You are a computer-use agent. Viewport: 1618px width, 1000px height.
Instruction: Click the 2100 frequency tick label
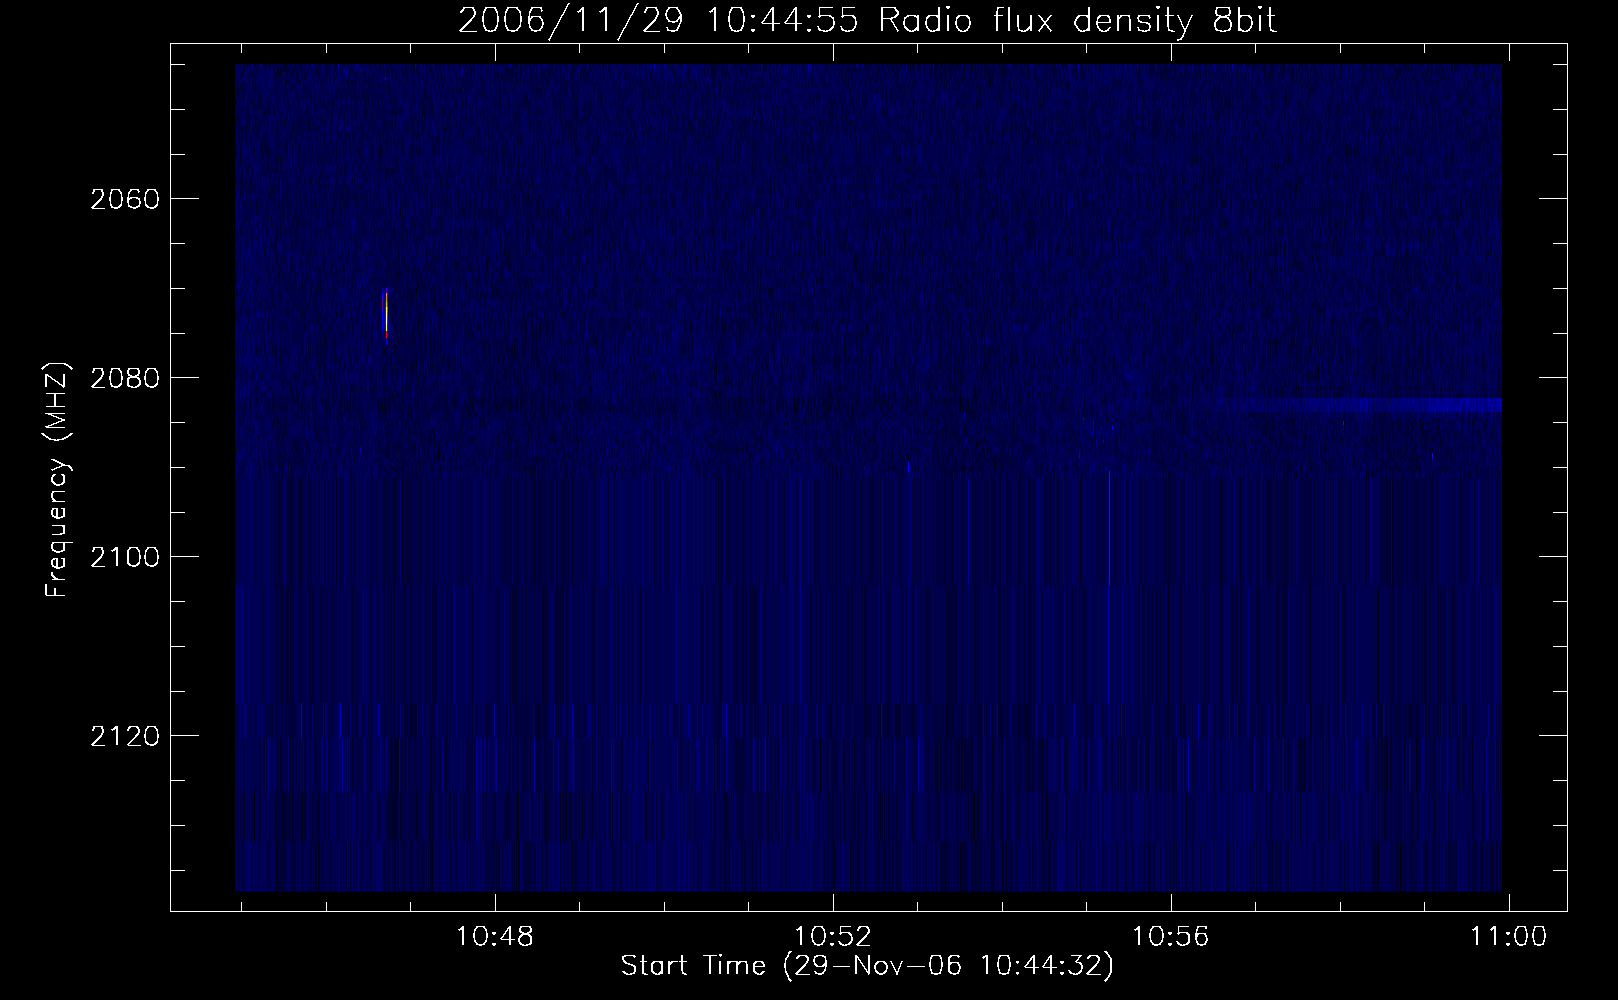[124, 557]
